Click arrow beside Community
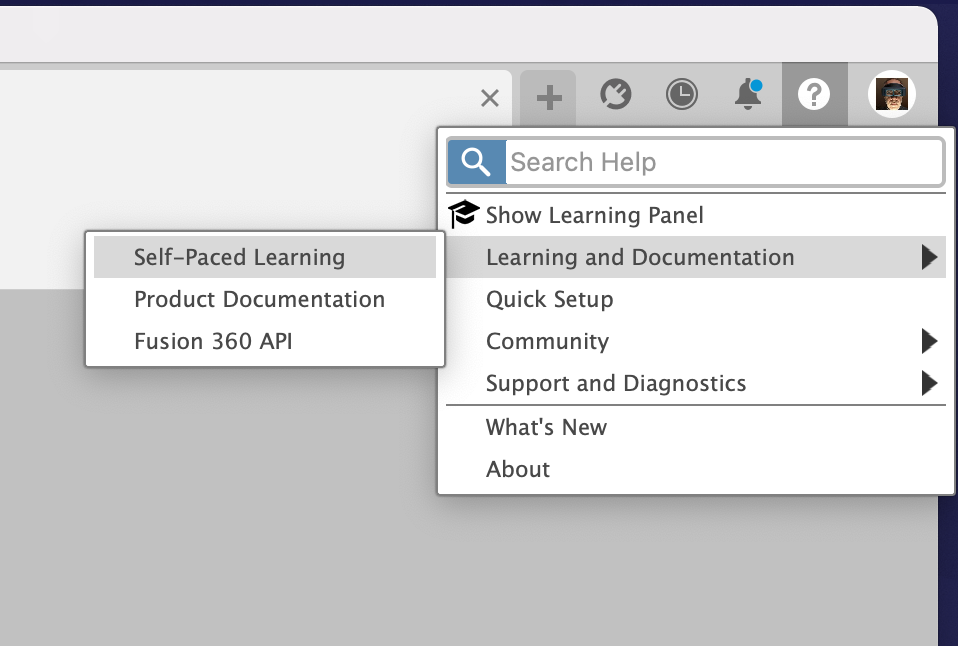Viewport: 958px width, 646px height. pos(929,341)
